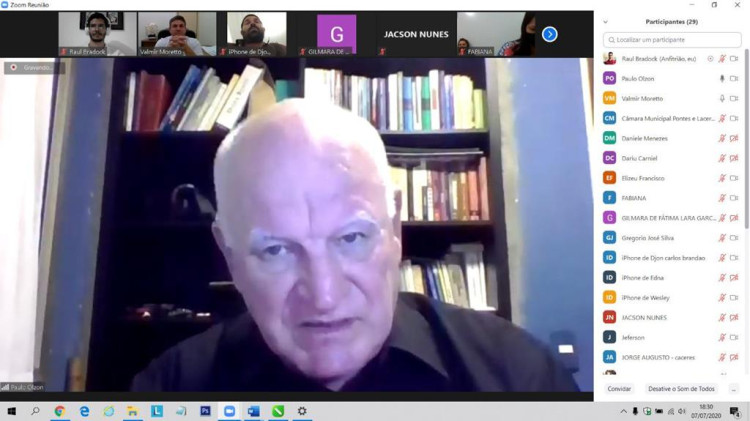The image size is (750, 421).
Task: Click the recording indicator beside Raul Bradock
Action: click(710, 59)
